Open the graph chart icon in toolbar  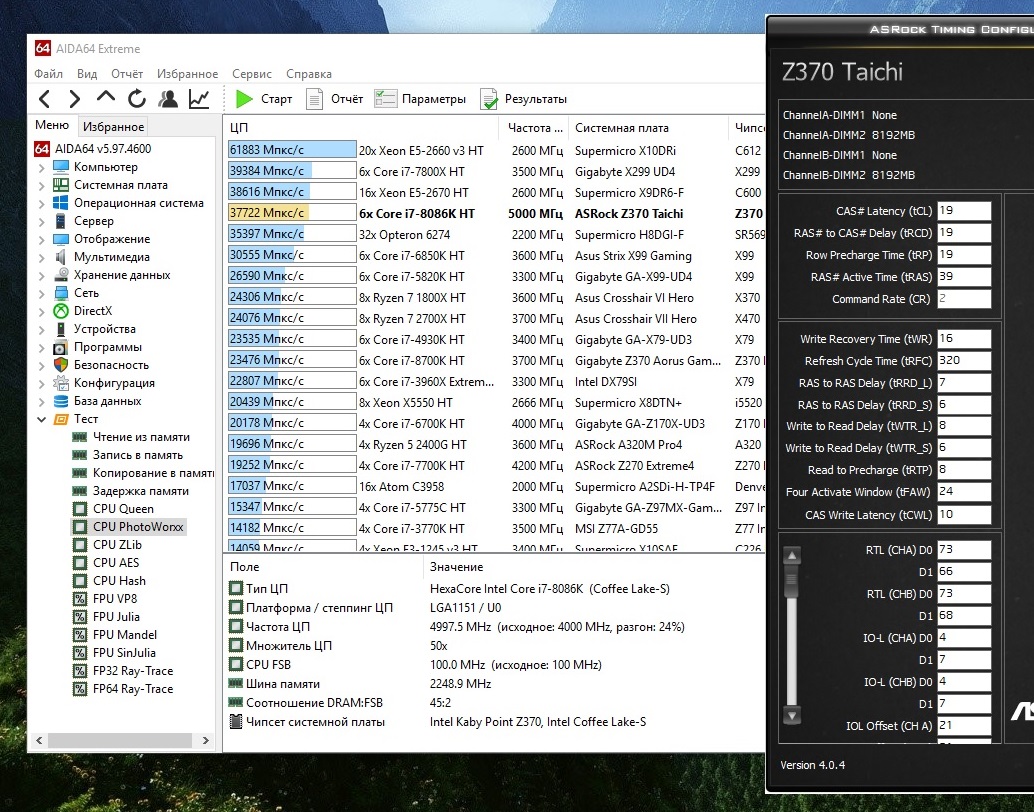point(199,99)
